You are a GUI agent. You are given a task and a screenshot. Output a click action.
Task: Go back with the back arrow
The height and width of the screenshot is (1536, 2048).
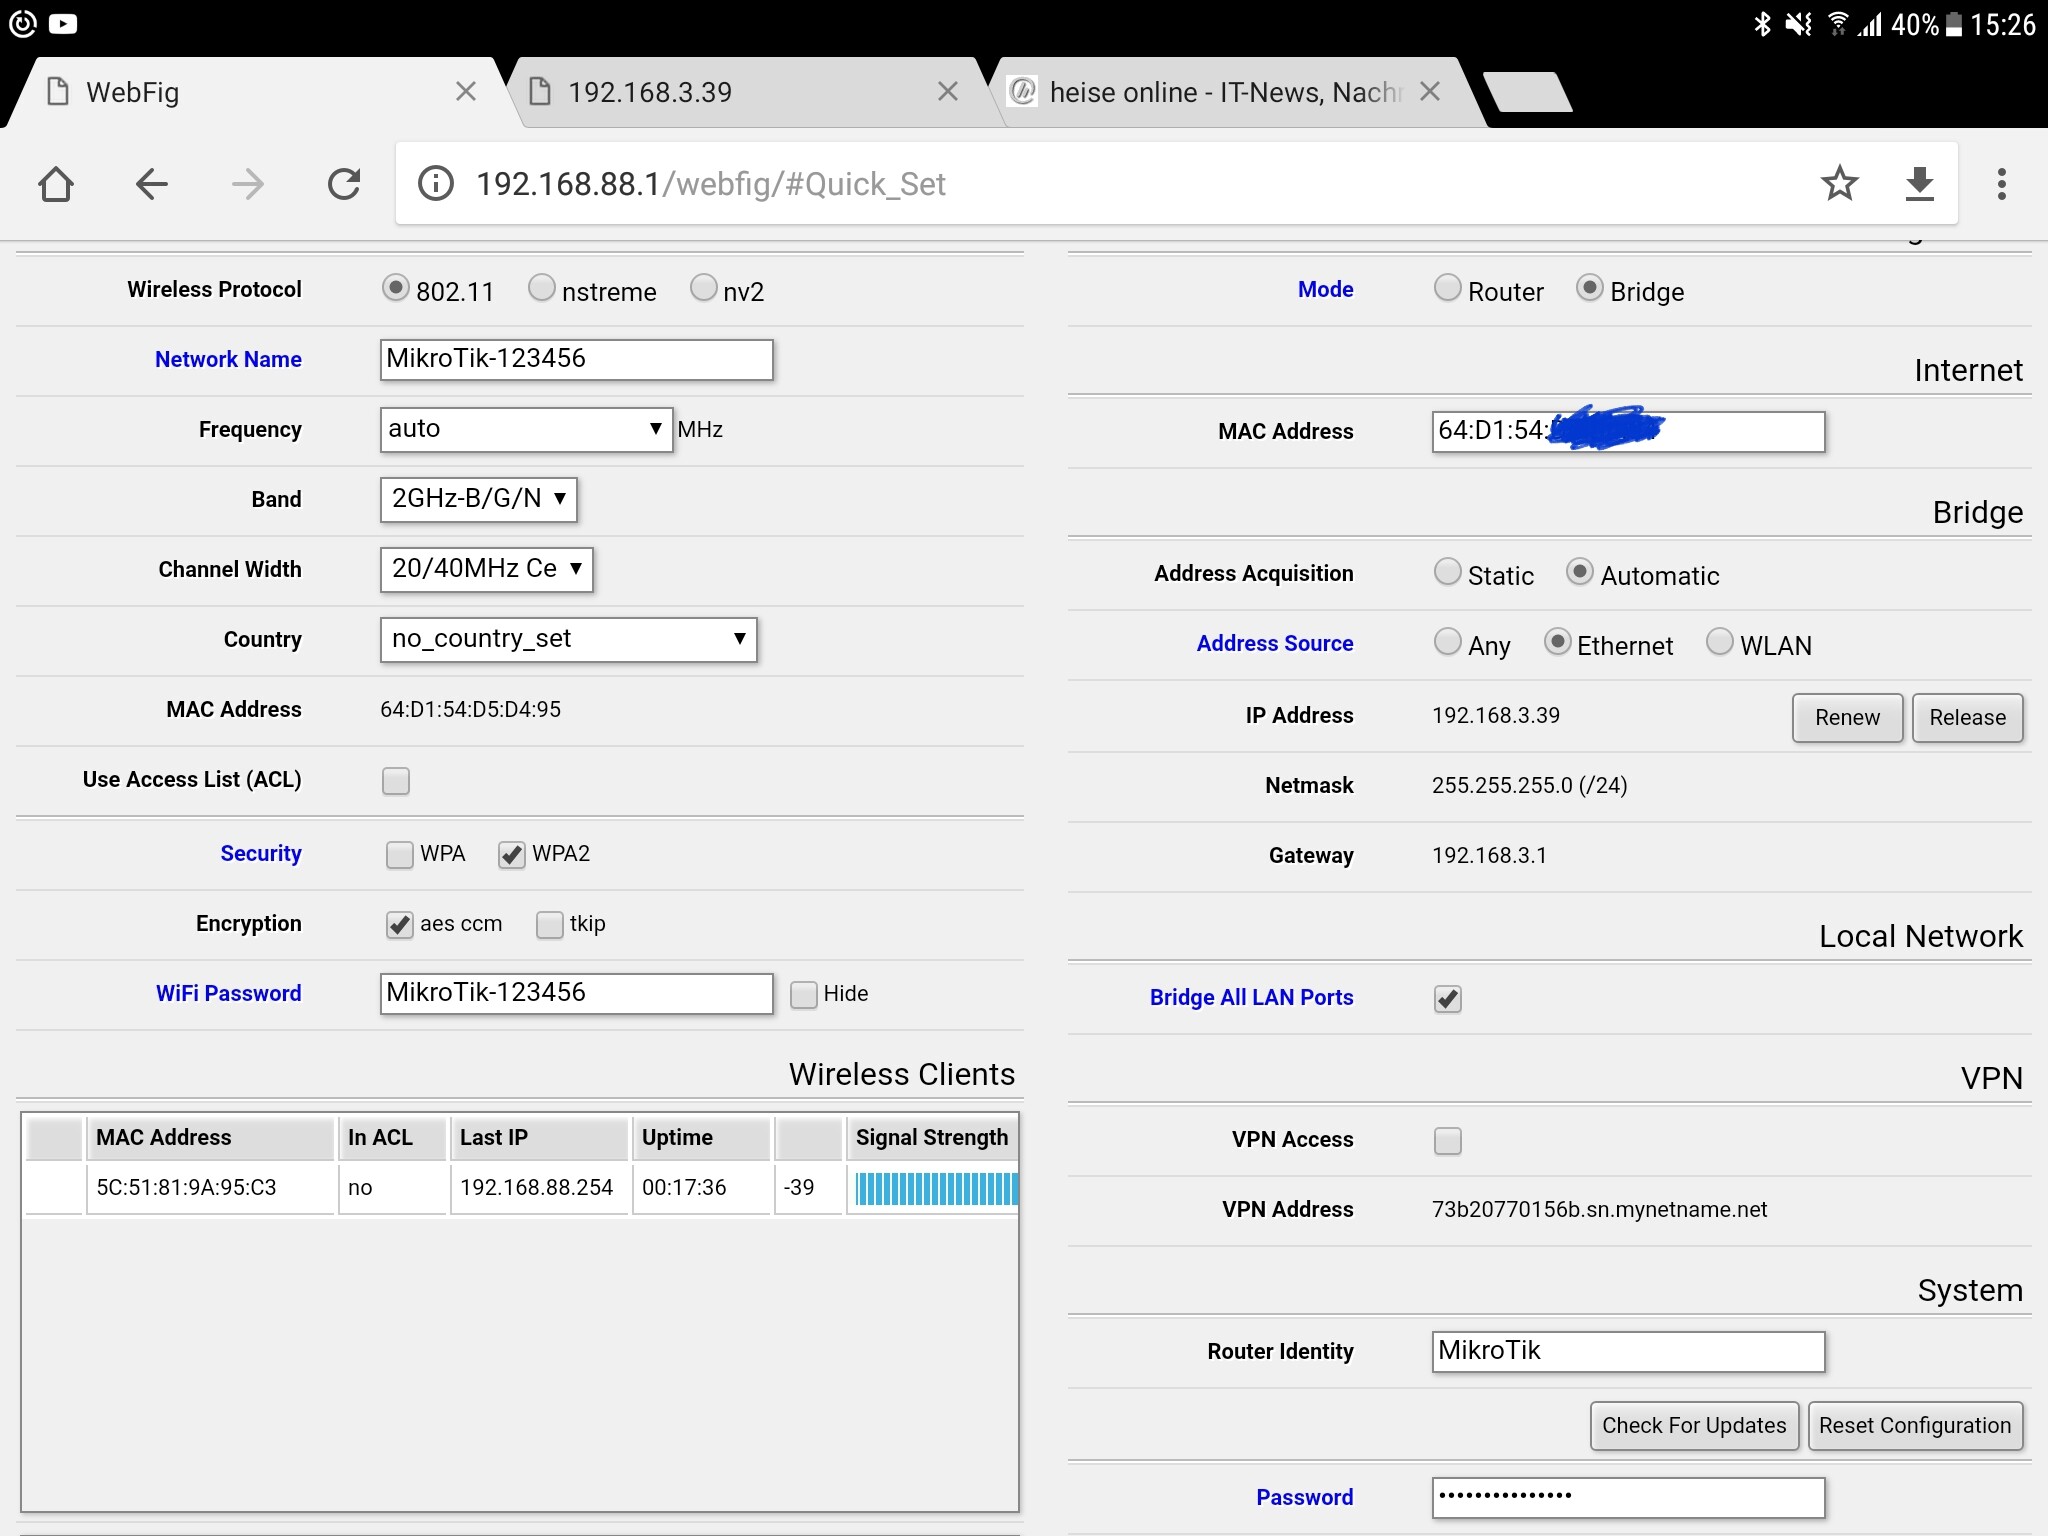pyautogui.click(x=151, y=184)
